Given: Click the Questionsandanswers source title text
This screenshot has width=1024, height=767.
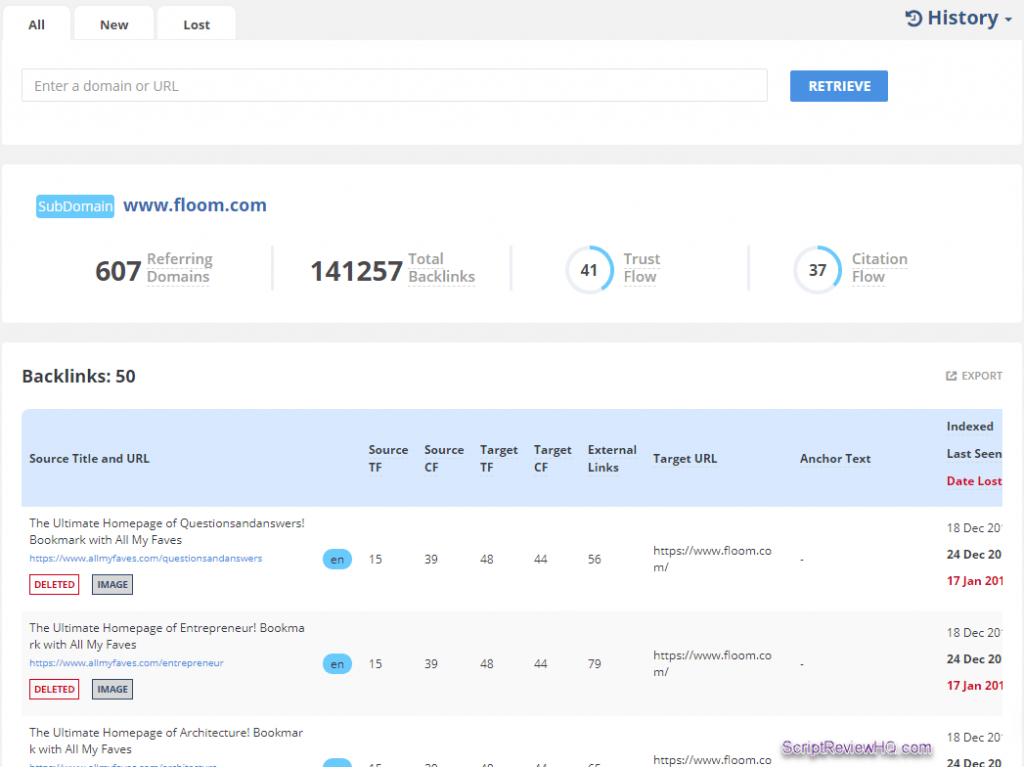Looking at the screenshot, I should click(167, 532).
